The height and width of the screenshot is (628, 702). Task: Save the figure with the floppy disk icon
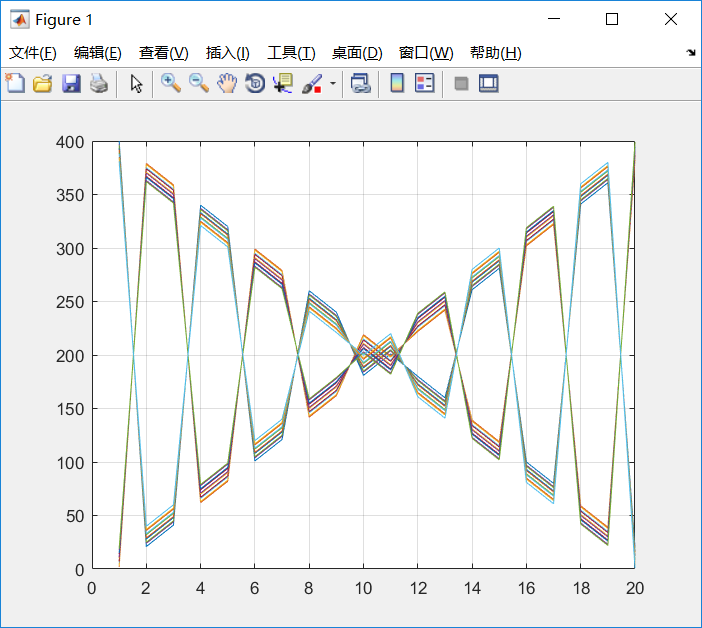pyautogui.click(x=71, y=84)
